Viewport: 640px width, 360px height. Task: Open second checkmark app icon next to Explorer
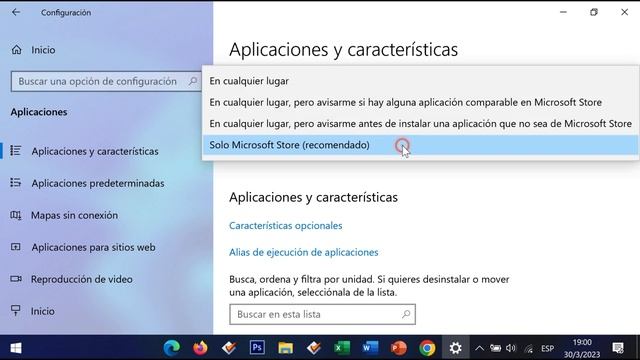coord(314,348)
